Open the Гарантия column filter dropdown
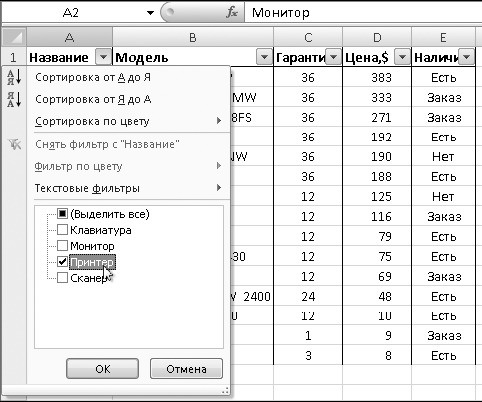Screen dimensions: 482x402 click(x=333, y=57)
